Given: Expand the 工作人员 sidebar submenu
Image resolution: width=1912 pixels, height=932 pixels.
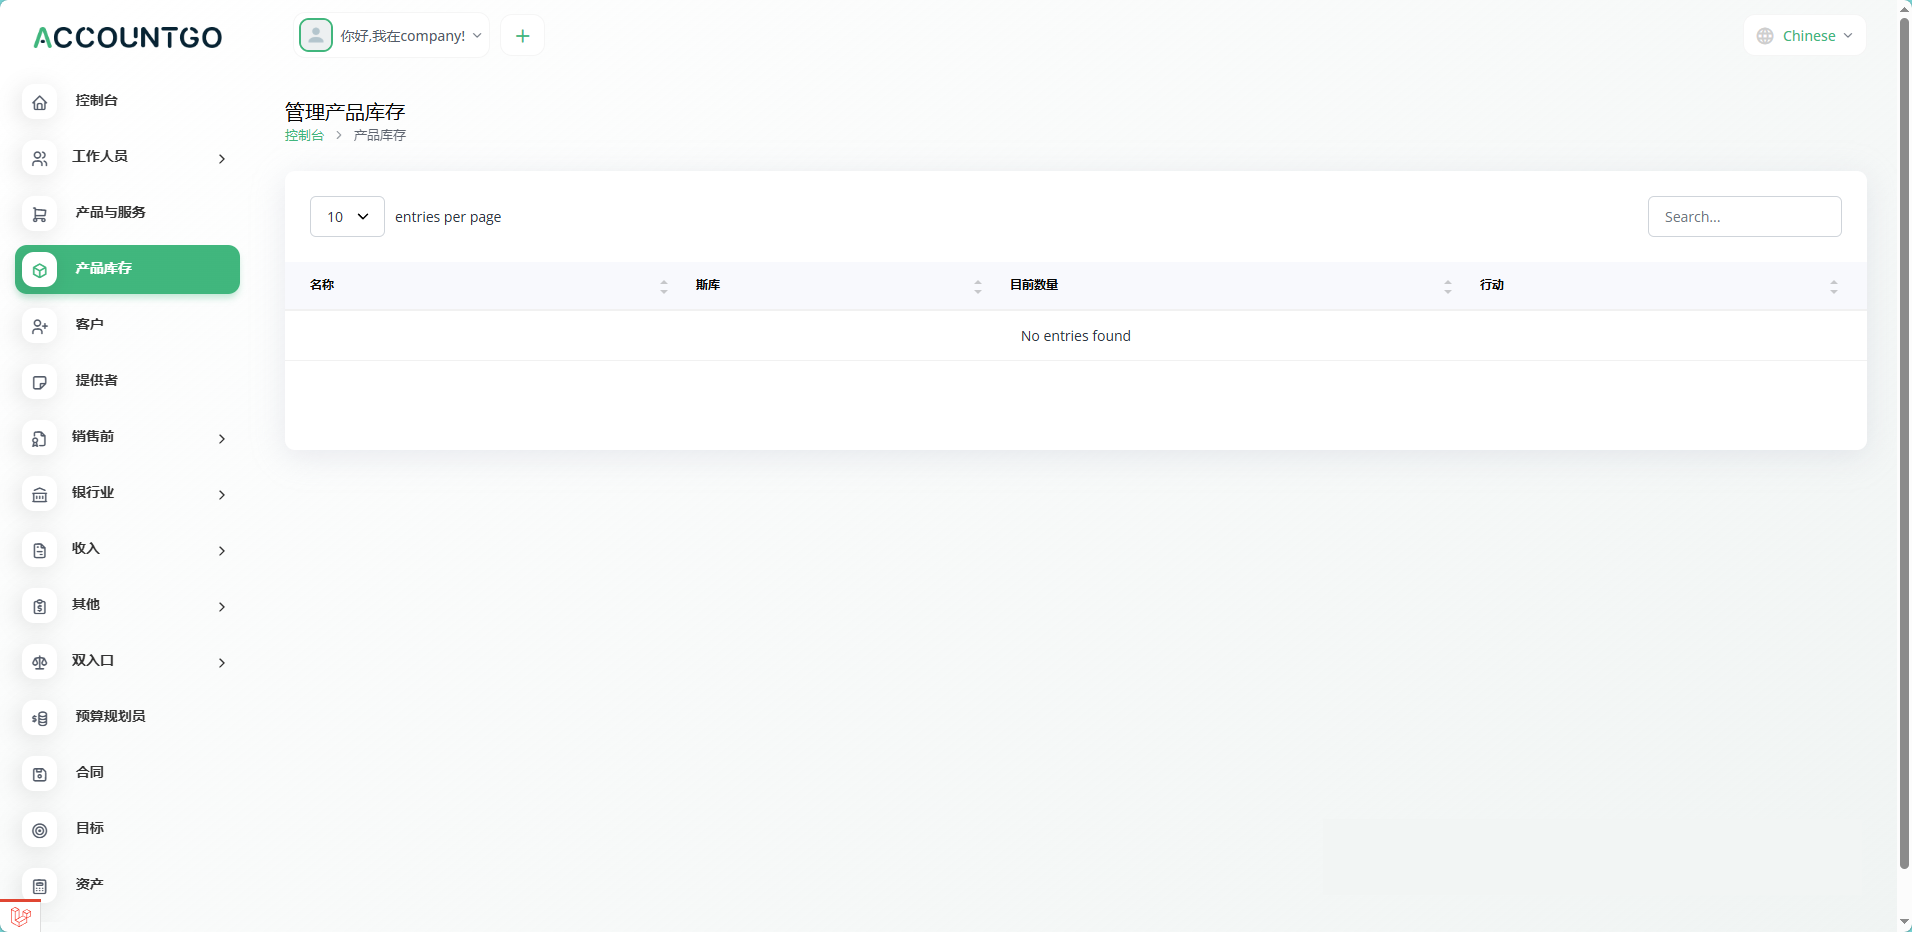Looking at the screenshot, I should tap(221, 158).
